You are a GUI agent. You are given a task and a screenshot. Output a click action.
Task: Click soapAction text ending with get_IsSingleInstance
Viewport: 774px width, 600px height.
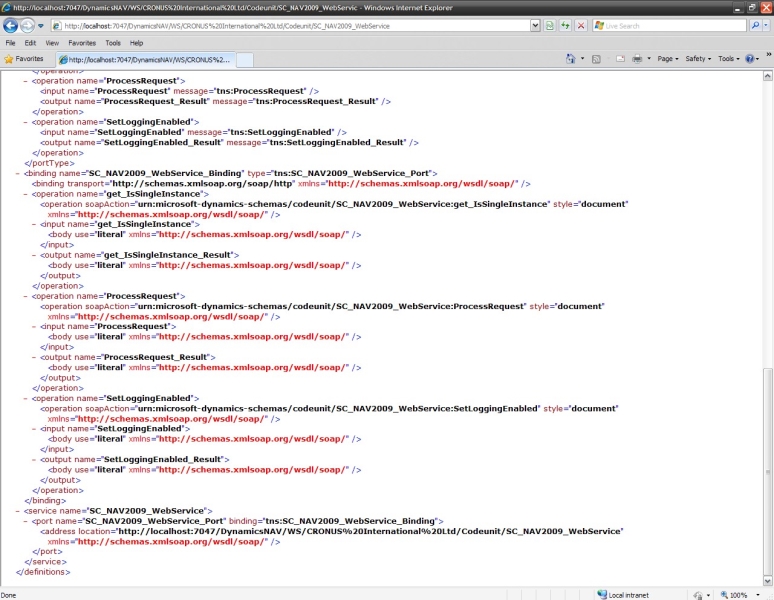[x=343, y=204]
